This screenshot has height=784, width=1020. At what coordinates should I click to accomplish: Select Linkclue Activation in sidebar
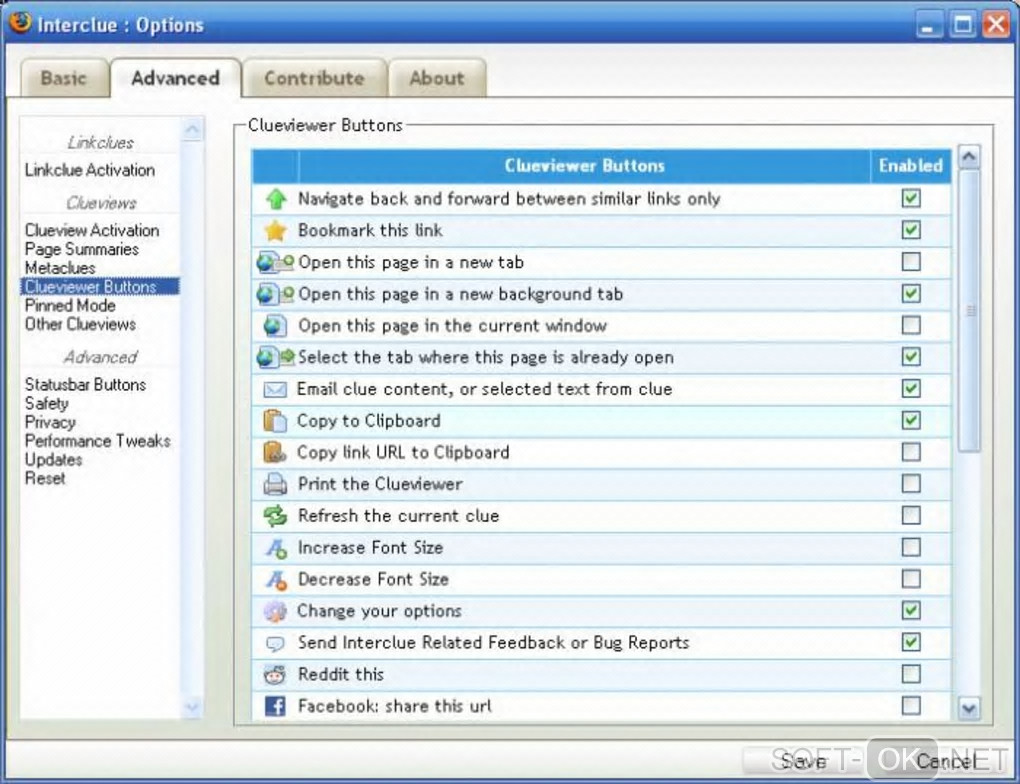click(90, 170)
